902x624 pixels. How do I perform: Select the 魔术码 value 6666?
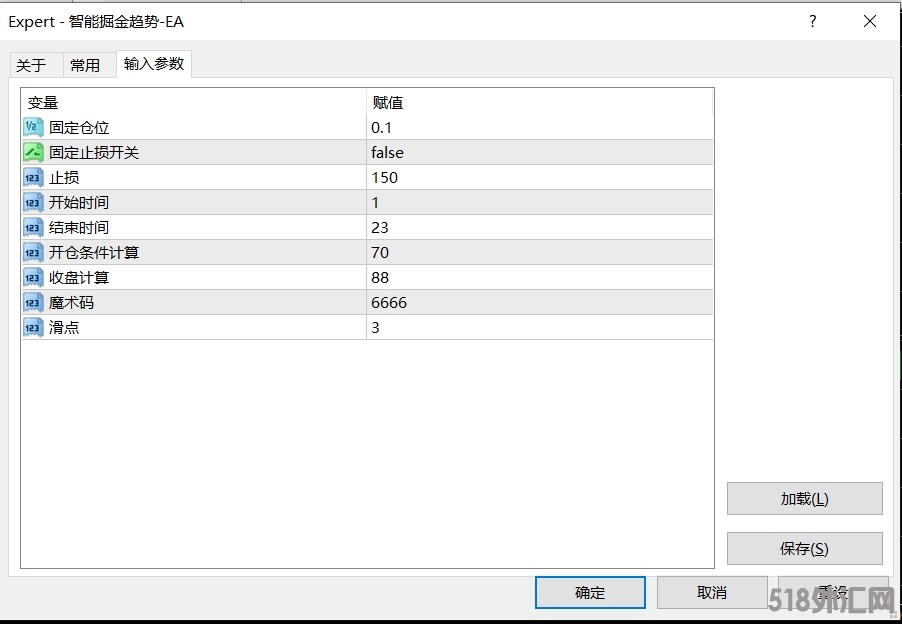tap(389, 302)
